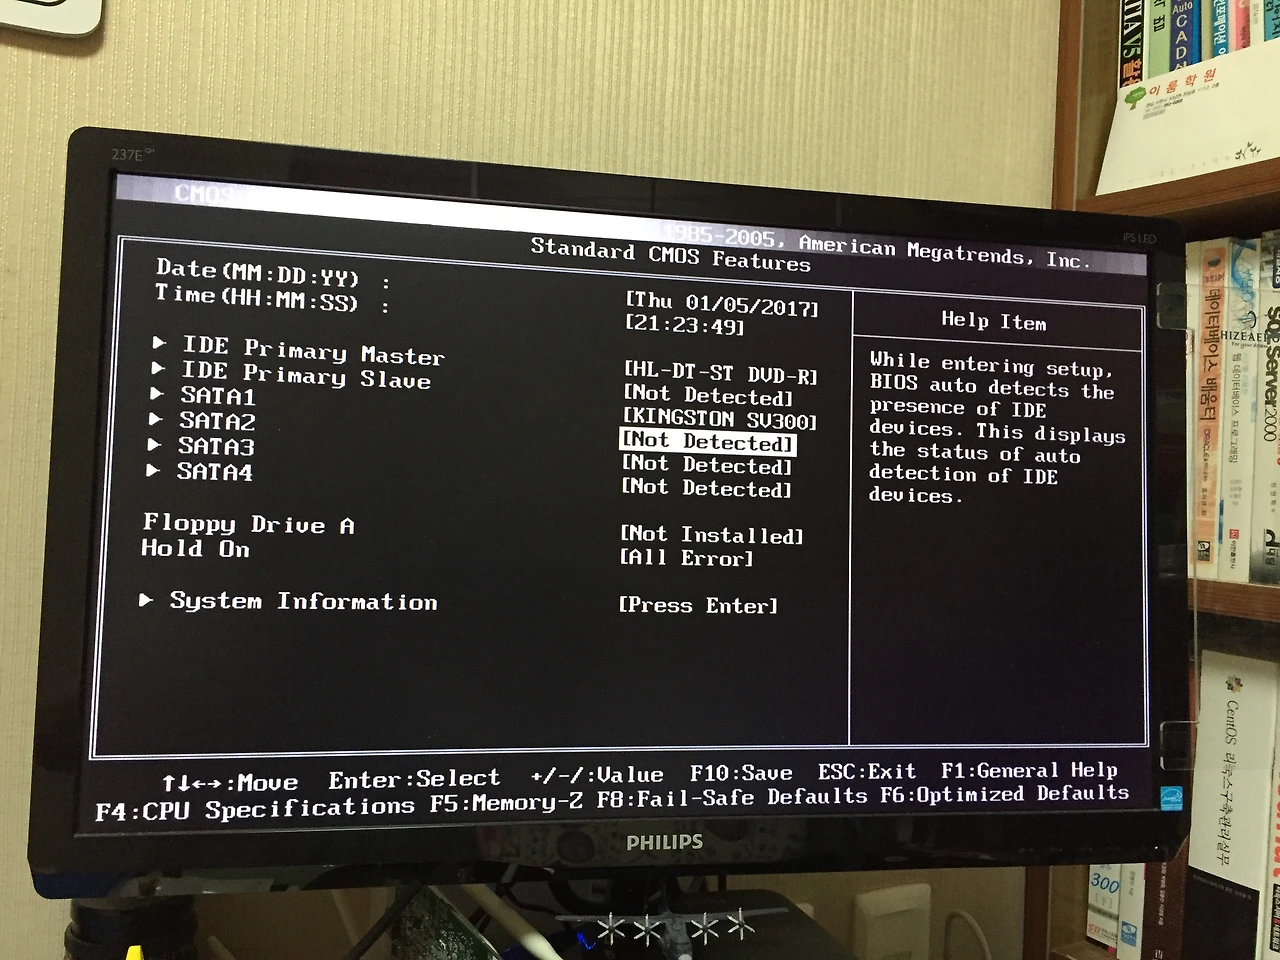
Task: Click the help text about IDE detection
Action: click(x=996, y=428)
